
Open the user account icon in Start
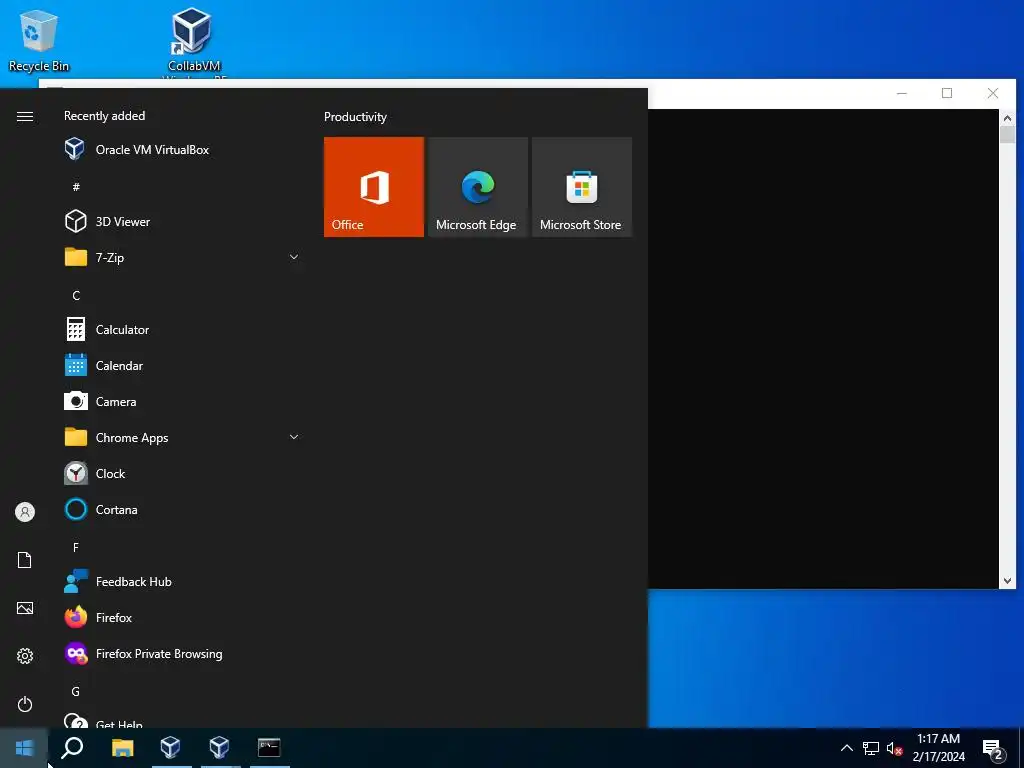click(25, 512)
